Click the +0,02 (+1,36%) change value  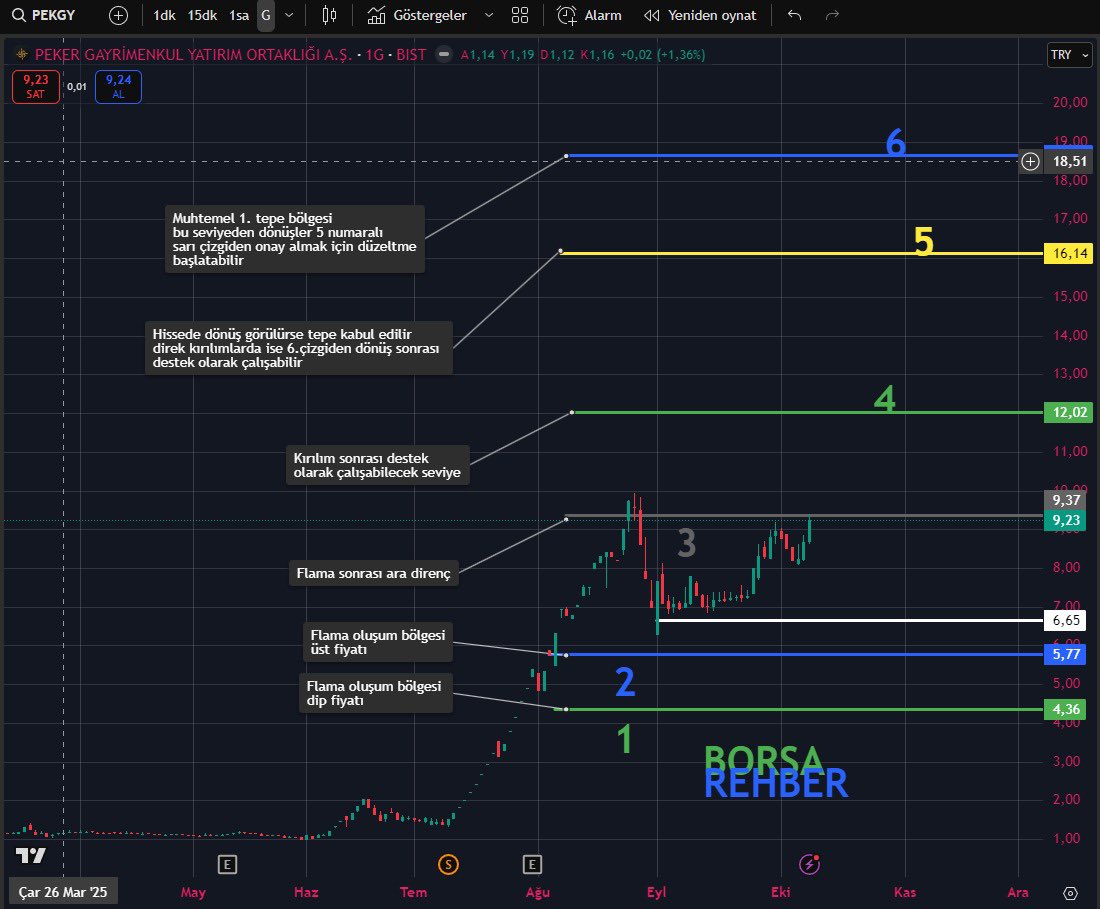point(662,55)
